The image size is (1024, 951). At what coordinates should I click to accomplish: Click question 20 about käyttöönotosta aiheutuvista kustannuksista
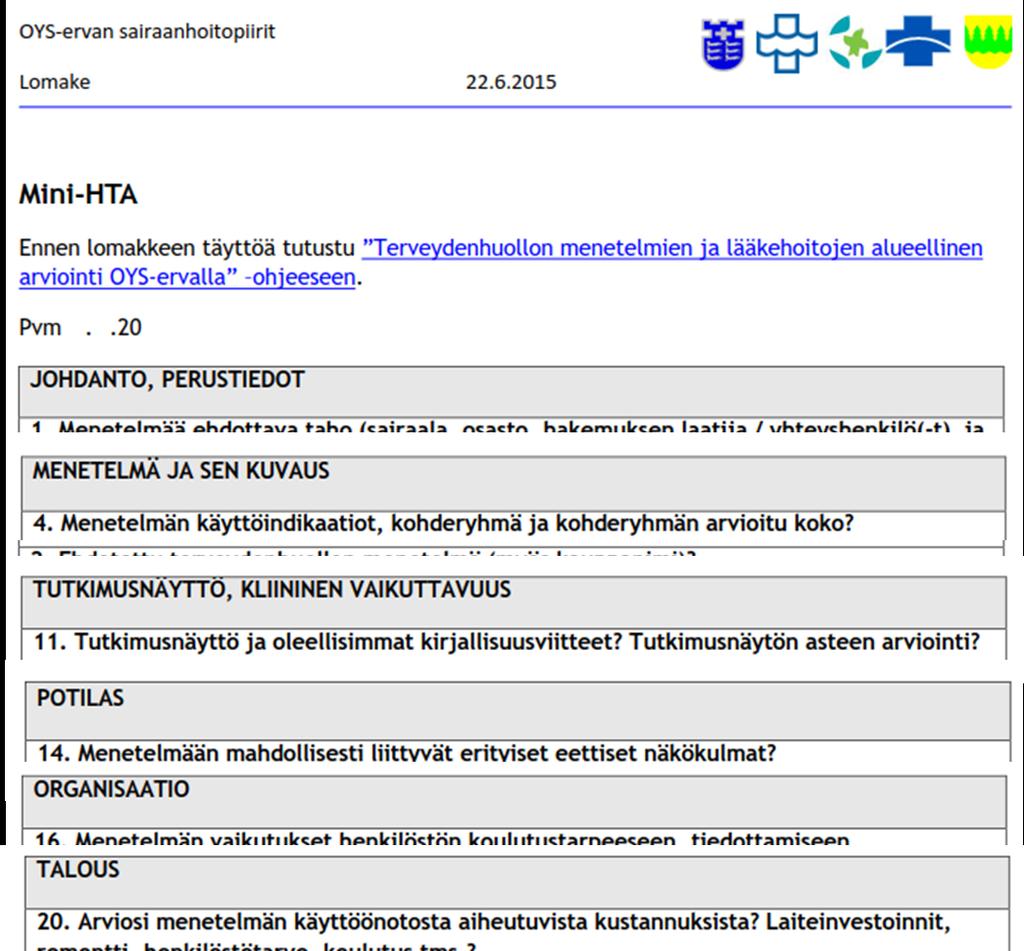point(494,933)
